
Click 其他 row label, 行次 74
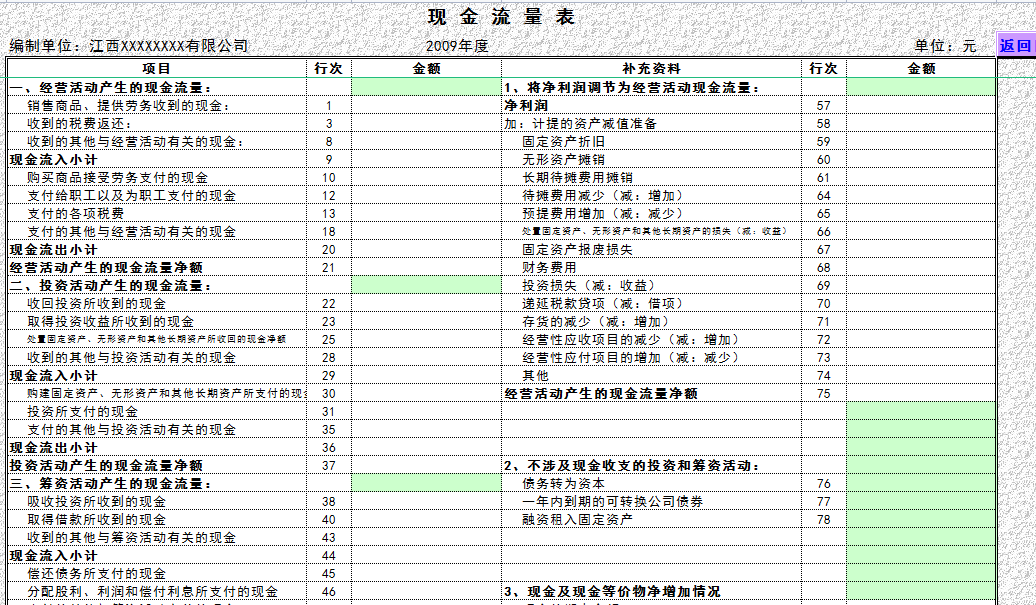click(x=536, y=375)
